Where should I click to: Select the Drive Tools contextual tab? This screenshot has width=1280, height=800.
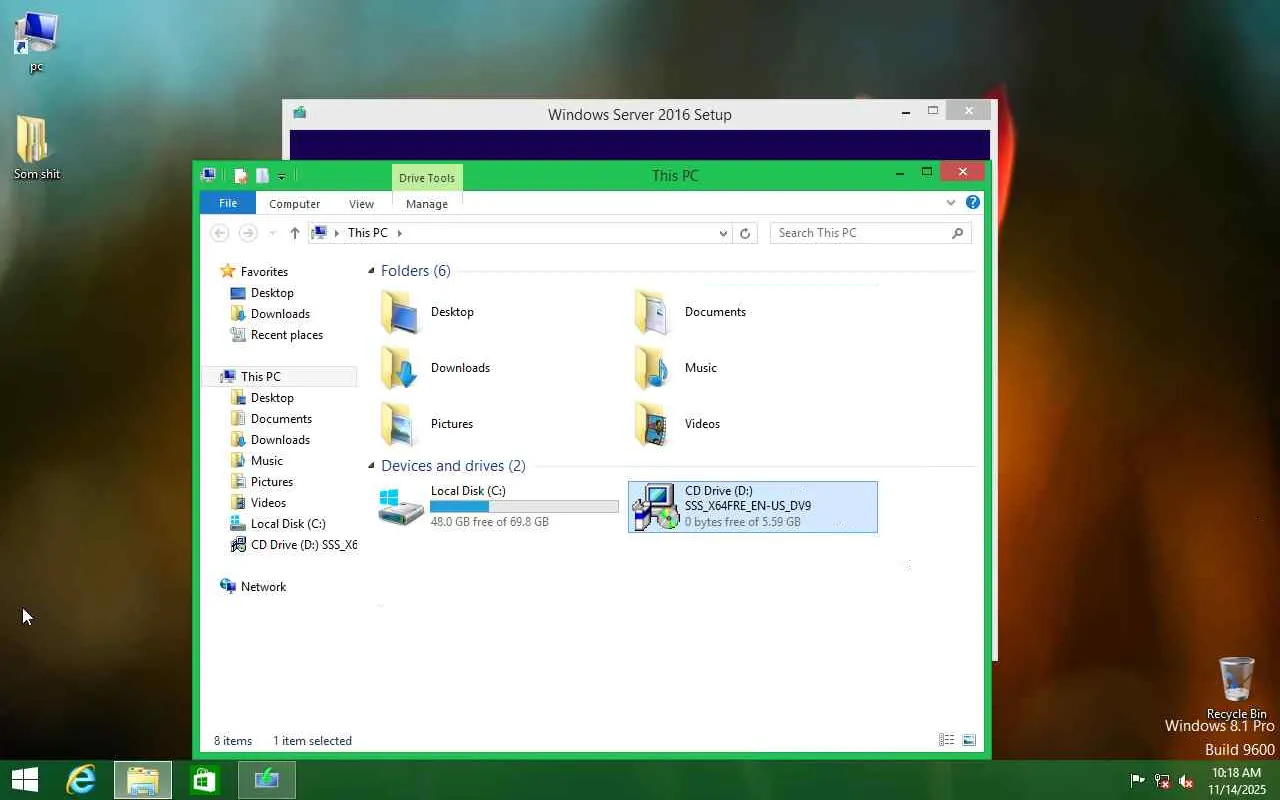[427, 178]
